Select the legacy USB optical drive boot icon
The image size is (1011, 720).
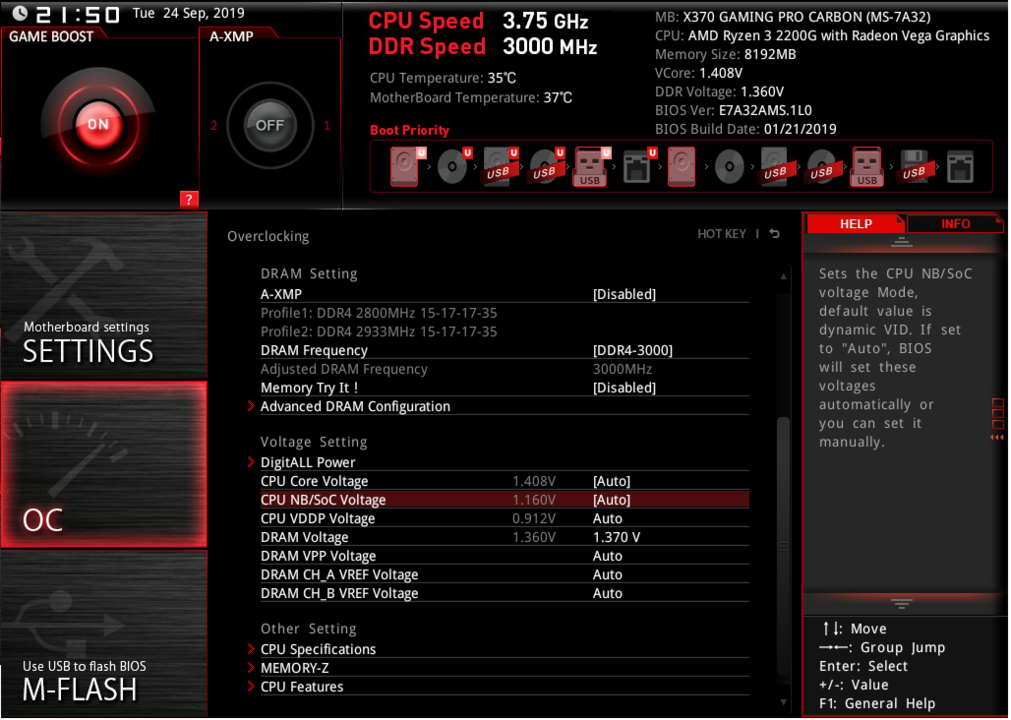pyautogui.click(x=821, y=166)
